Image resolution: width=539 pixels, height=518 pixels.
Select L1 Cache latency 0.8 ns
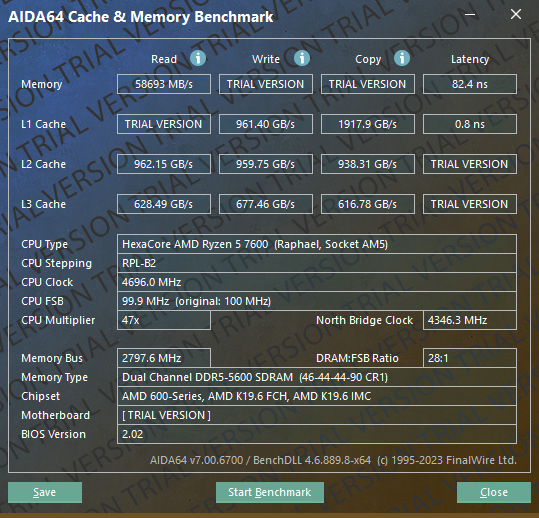tap(470, 124)
